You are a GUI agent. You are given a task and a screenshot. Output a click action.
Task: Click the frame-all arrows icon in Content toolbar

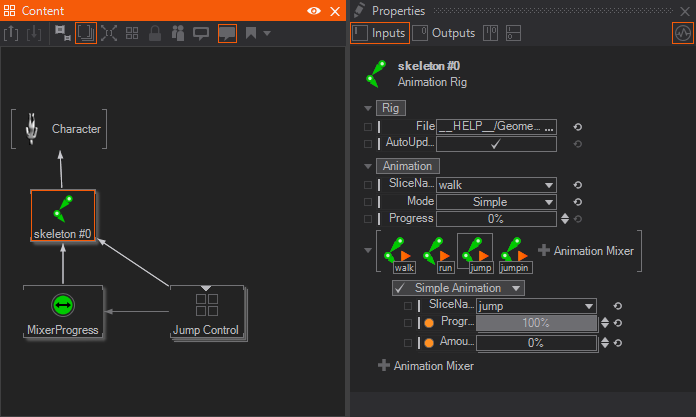coord(109,33)
